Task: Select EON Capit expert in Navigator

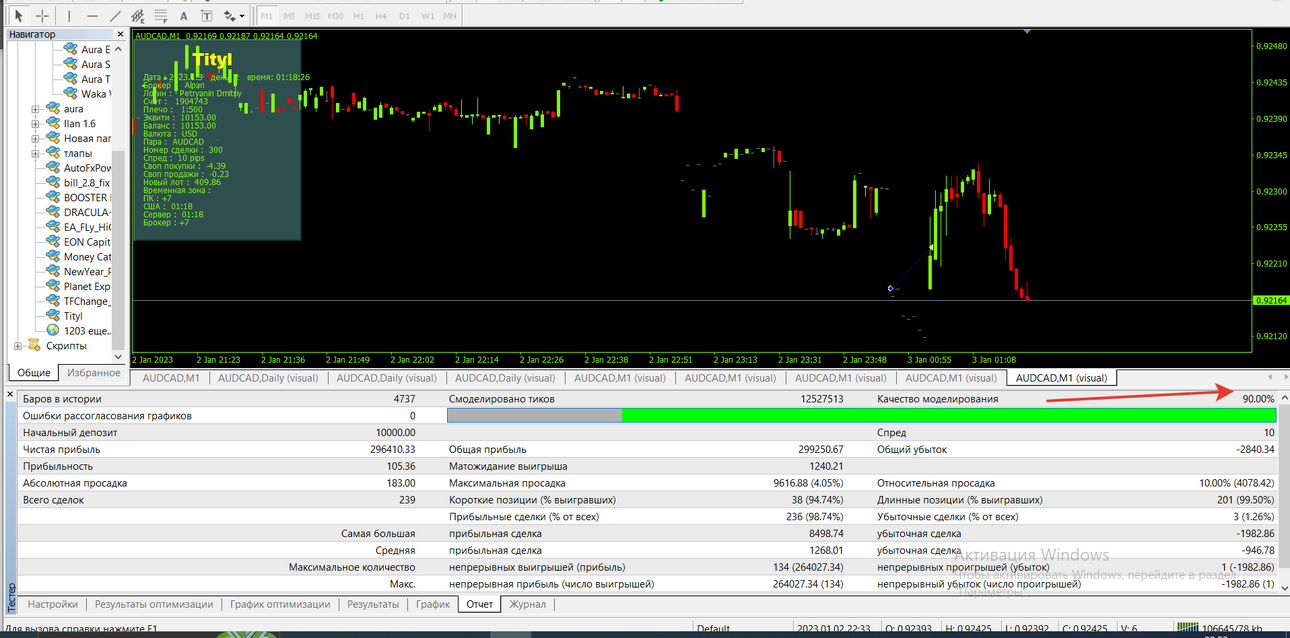Action: (87, 242)
